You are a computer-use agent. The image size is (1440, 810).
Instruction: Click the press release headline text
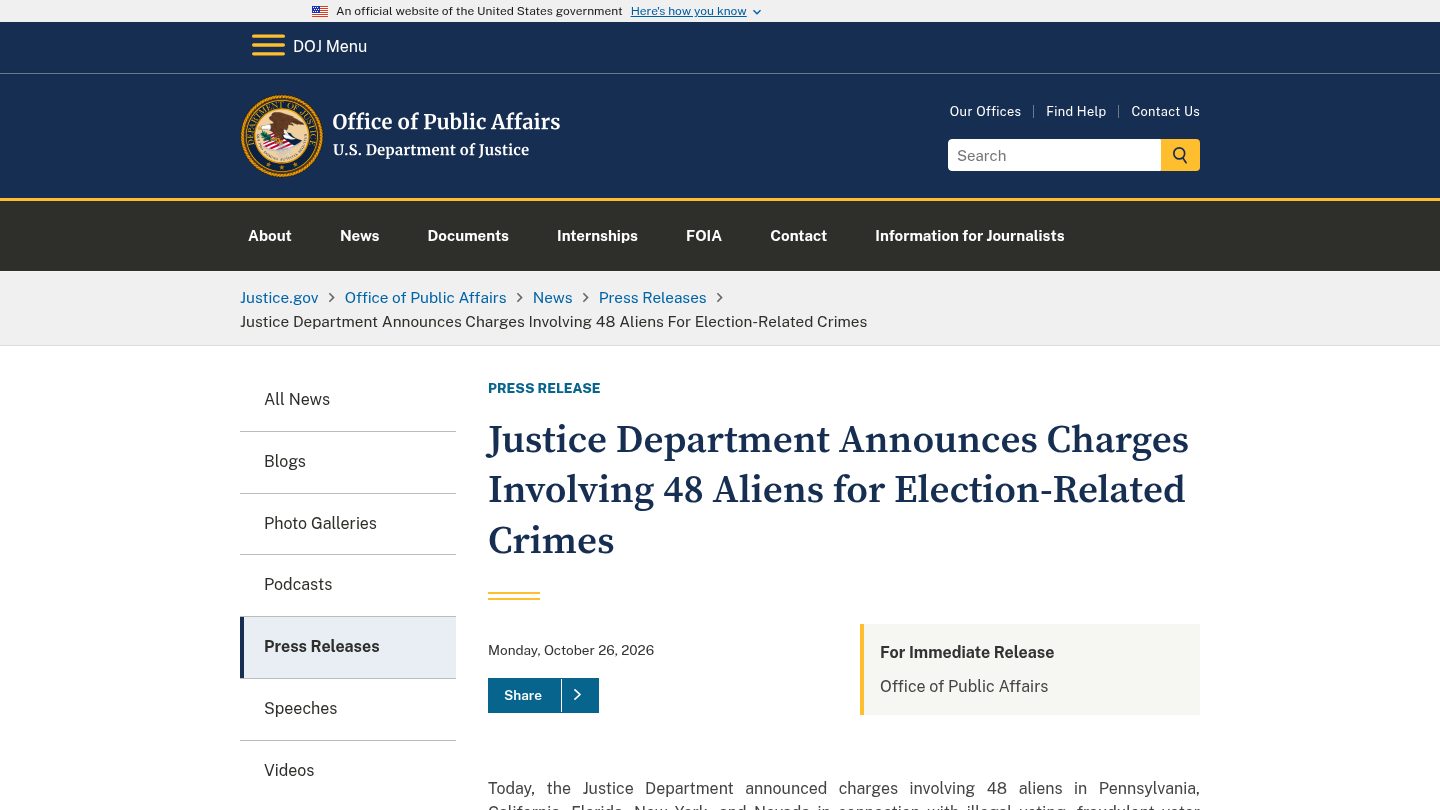click(x=838, y=490)
